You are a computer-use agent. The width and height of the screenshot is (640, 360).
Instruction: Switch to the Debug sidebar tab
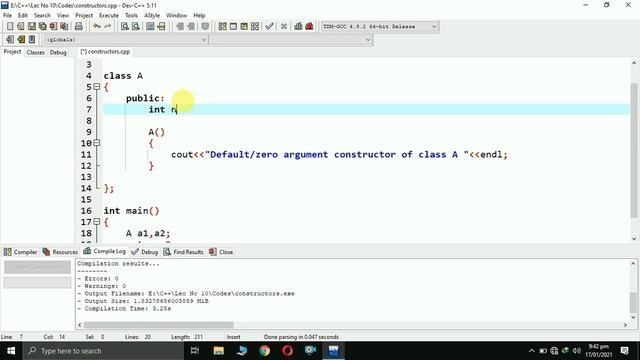(x=58, y=52)
